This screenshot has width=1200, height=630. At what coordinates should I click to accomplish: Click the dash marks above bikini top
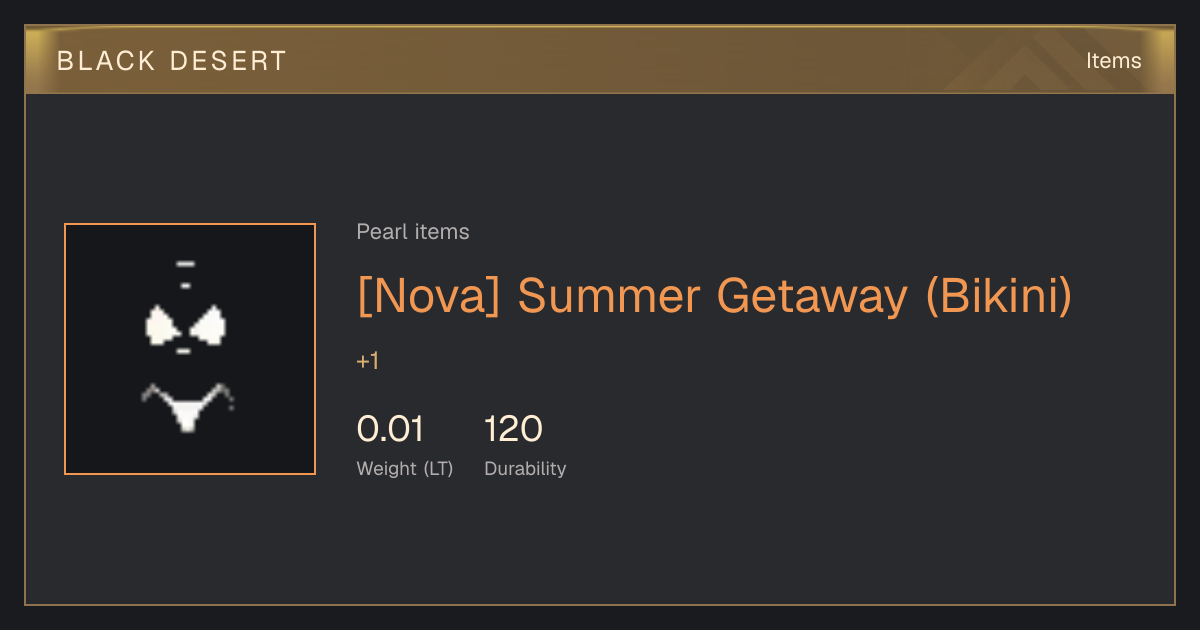pos(185,275)
